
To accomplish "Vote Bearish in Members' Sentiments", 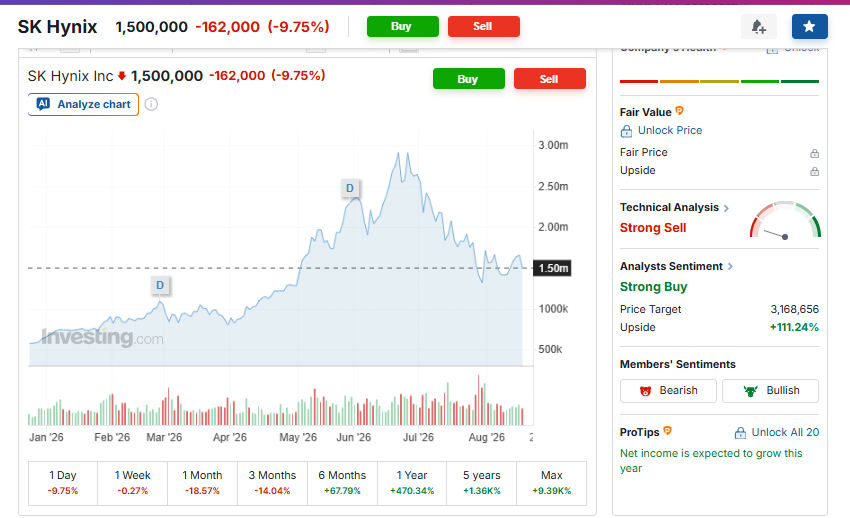I will click(668, 391).
